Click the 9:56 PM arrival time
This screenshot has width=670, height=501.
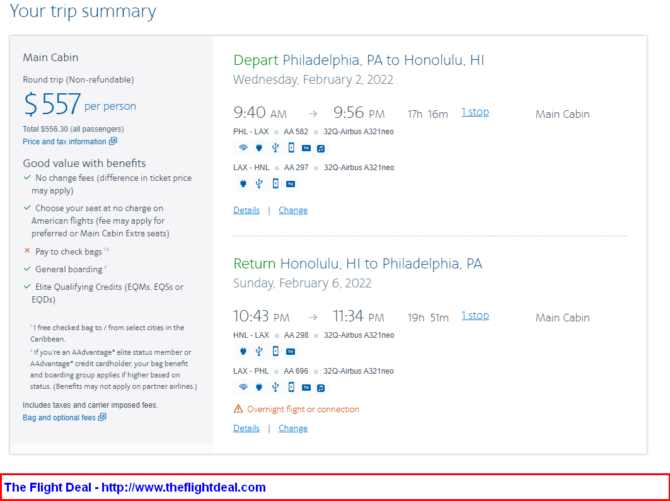(x=359, y=113)
